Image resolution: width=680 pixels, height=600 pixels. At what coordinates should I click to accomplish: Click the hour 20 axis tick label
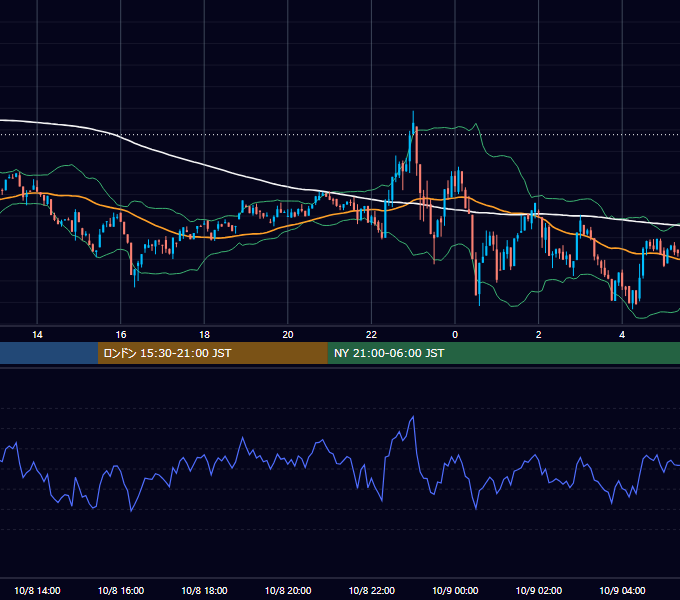tap(288, 335)
